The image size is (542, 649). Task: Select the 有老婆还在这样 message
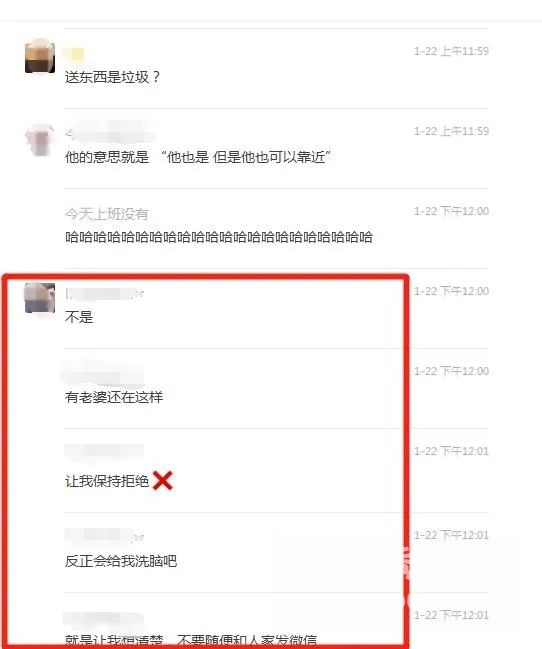114,397
